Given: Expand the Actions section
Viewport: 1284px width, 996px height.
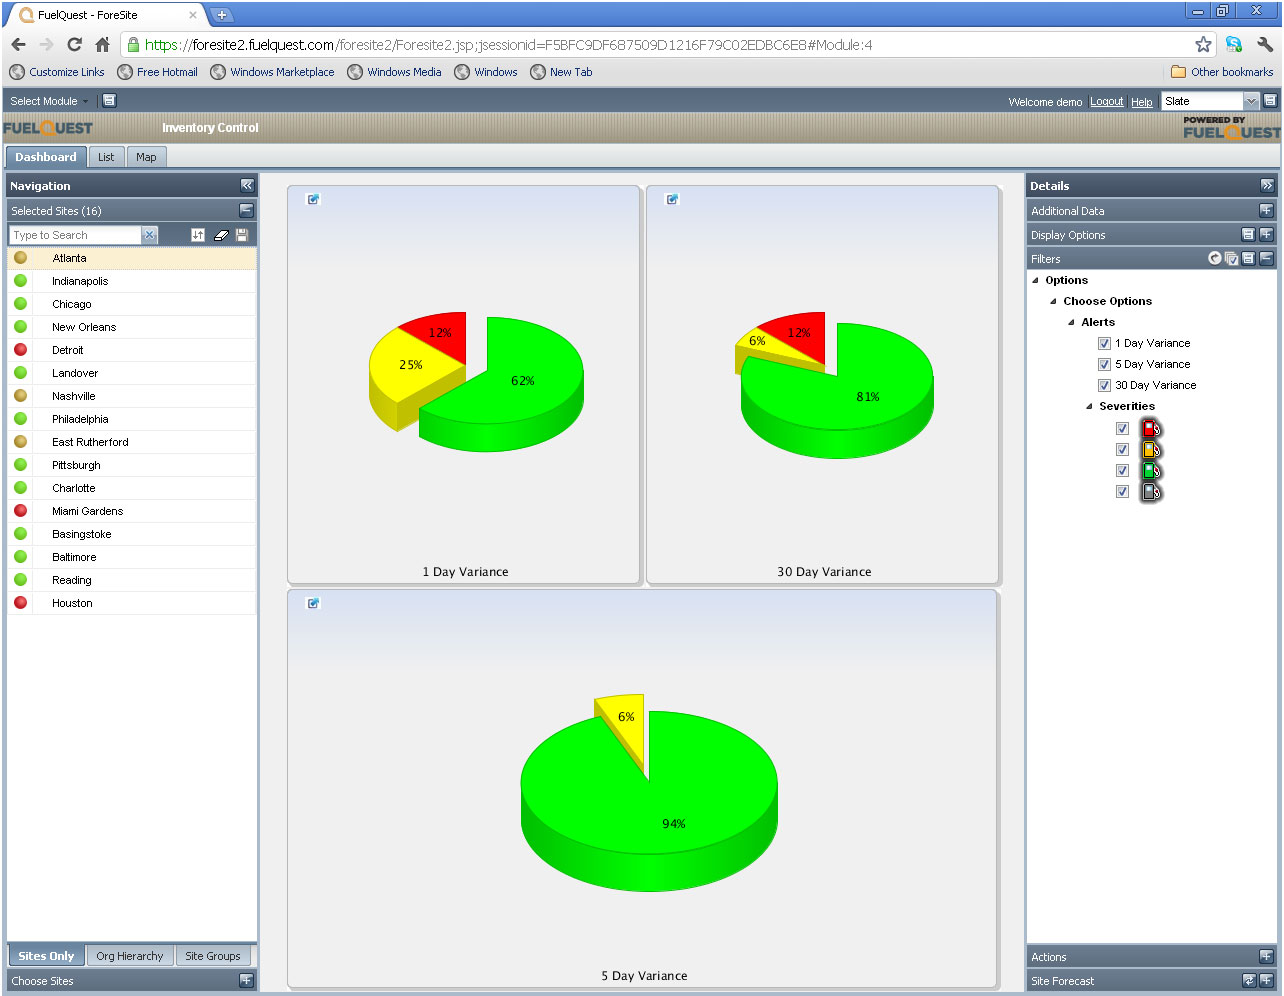Looking at the screenshot, I should (1266, 956).
